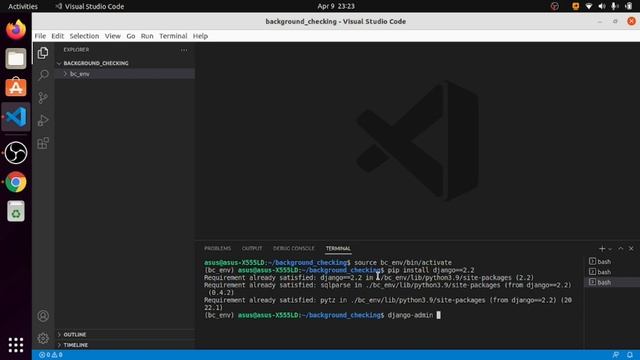Click Visual Studio Code dock icon
The height and width of the screenshot is (360, 640).
coord(16,117)
